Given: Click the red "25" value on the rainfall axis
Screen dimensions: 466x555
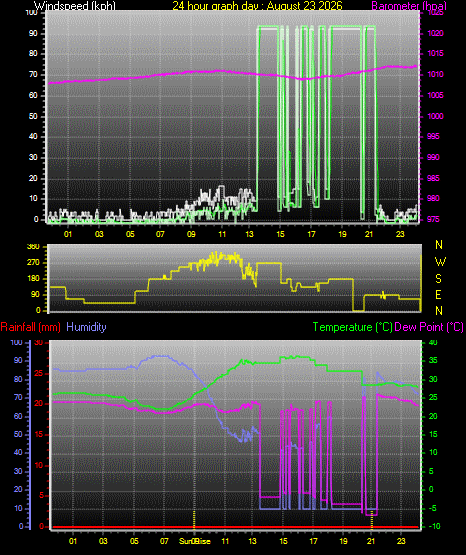Looking at the screenshot, I should [x=39, y=374].
